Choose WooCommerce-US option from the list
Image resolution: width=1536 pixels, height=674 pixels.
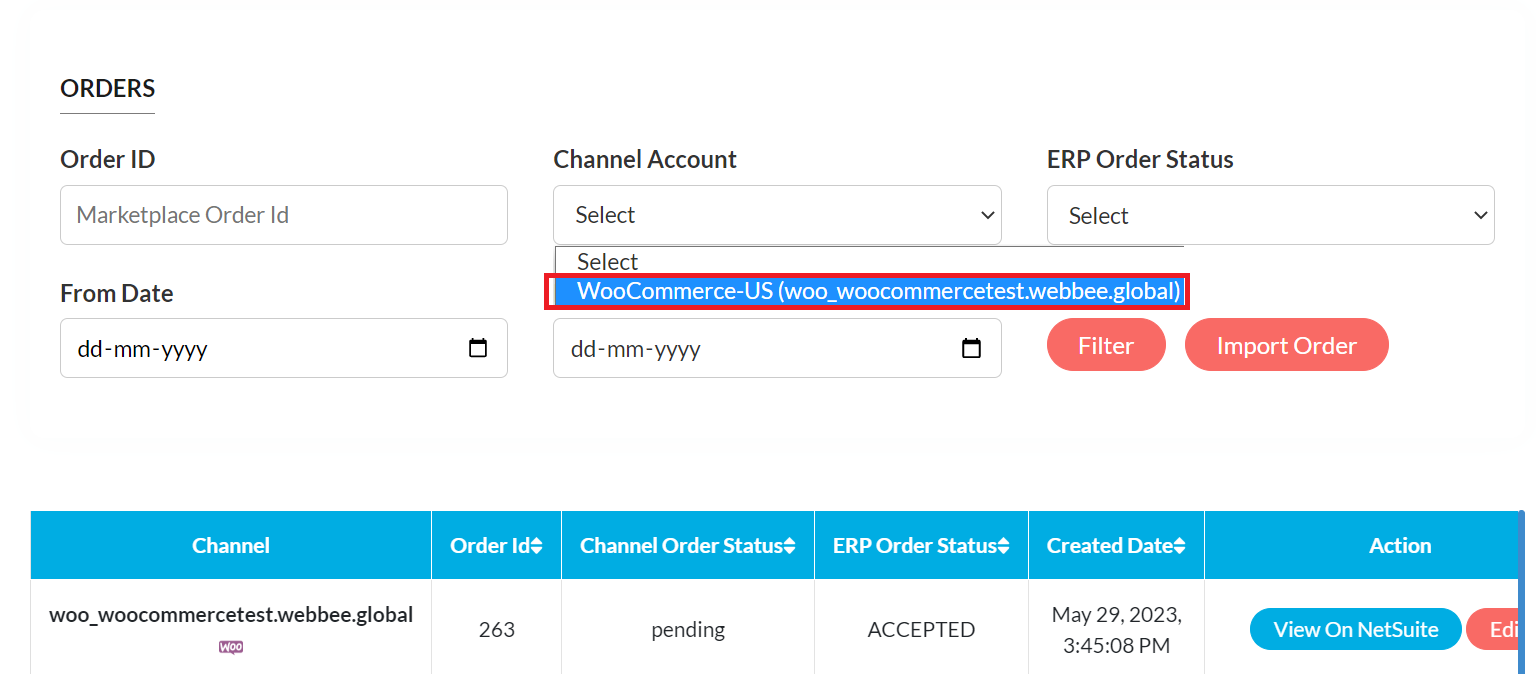(868, 291)
